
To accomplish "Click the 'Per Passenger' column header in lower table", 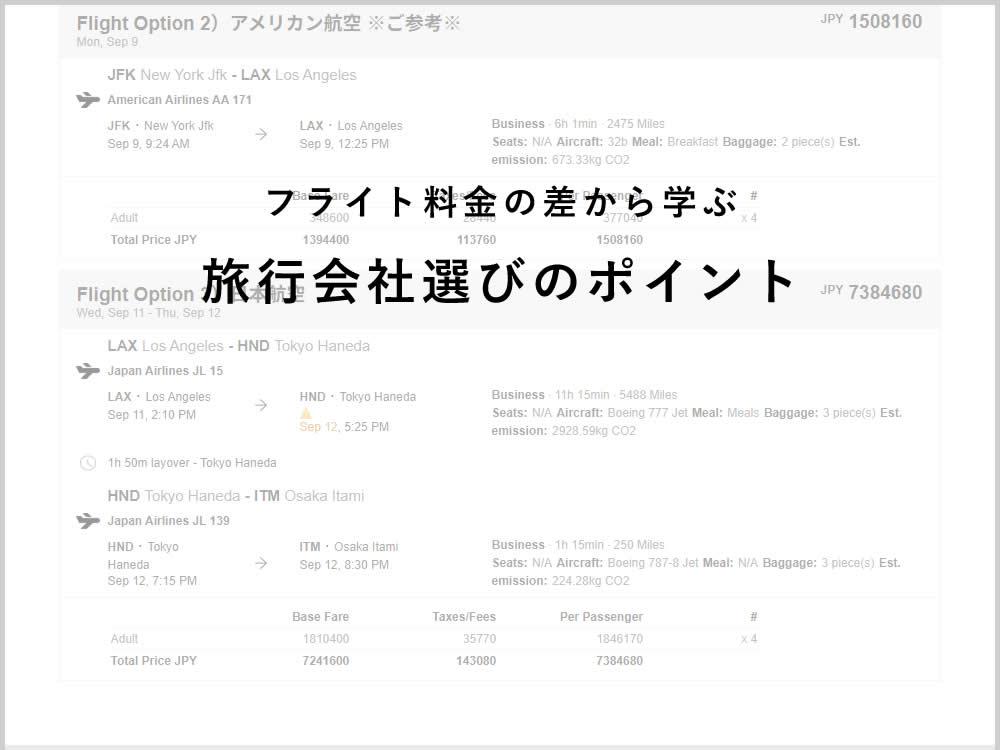I will (x=601, y=617).
